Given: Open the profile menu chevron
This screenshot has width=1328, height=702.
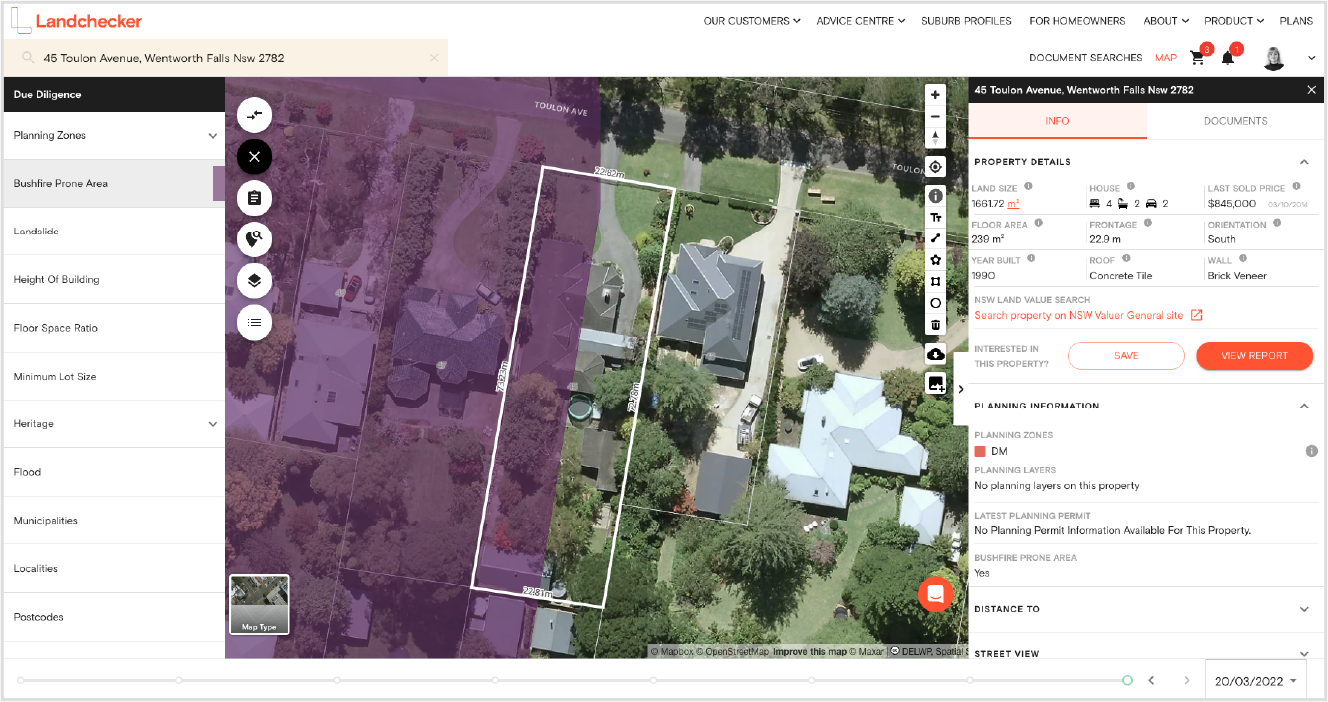Looking at the screenshot, I should point(1311,58).
